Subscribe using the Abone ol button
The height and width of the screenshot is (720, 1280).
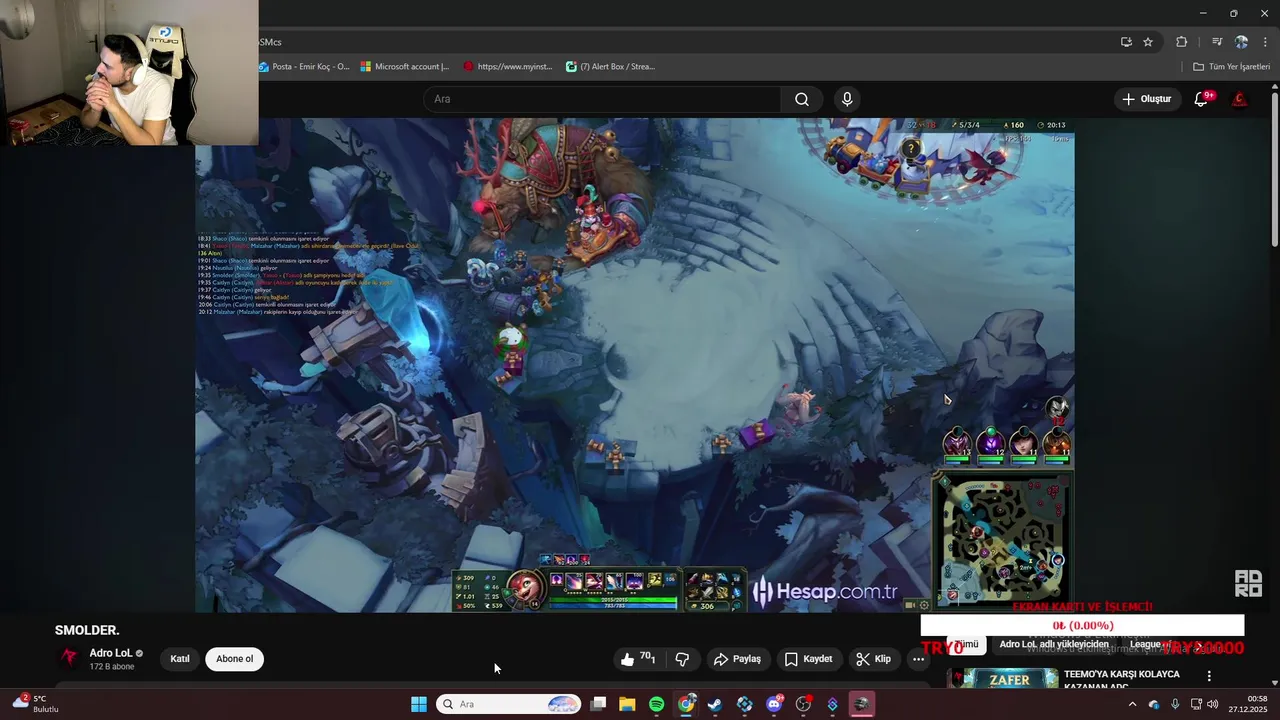click(x=235, y=659)
